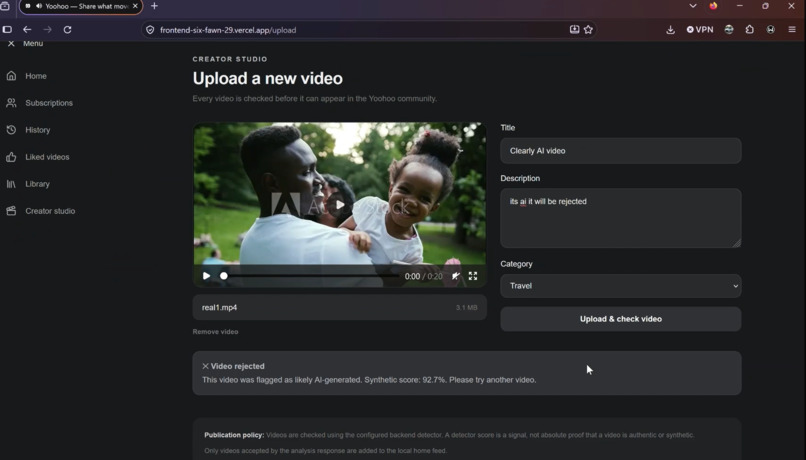
Task: Click the video progress slider knob
Action: click(224, 276)
